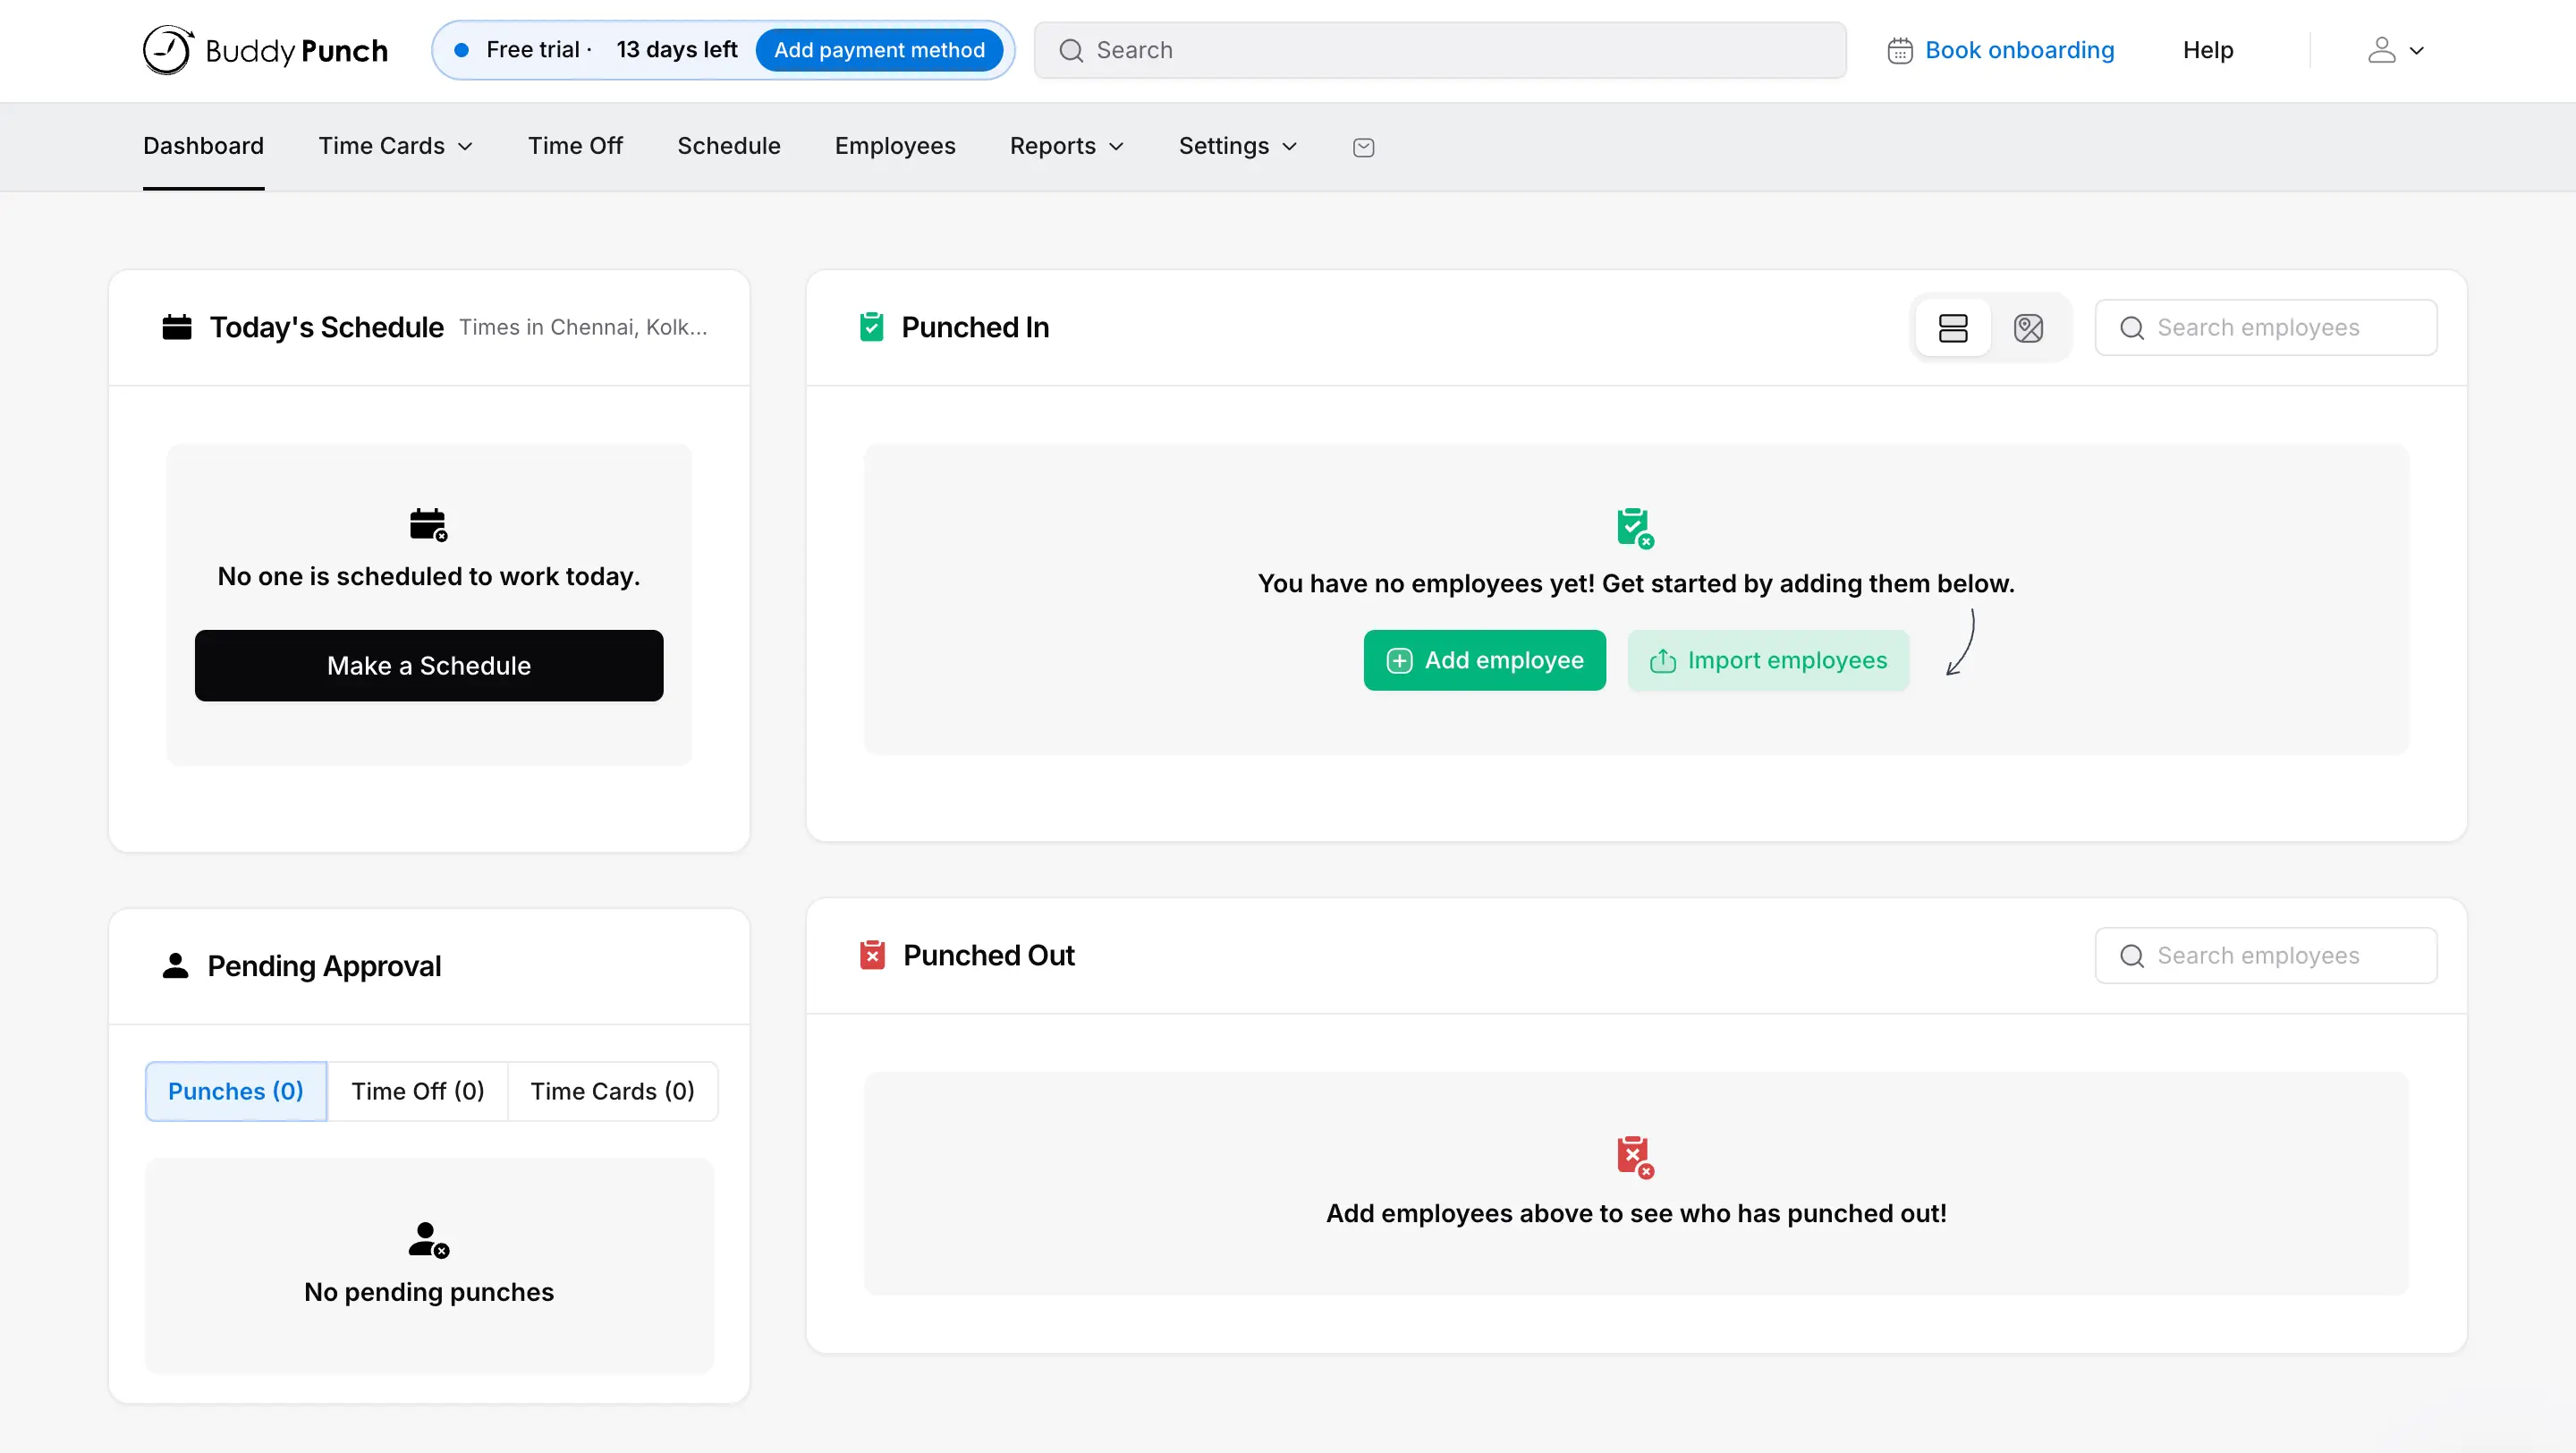The image size is (2576, 1453).
Task: Switch Punched In to map view
Action: pyautogui.click(x=2028, y=328)
